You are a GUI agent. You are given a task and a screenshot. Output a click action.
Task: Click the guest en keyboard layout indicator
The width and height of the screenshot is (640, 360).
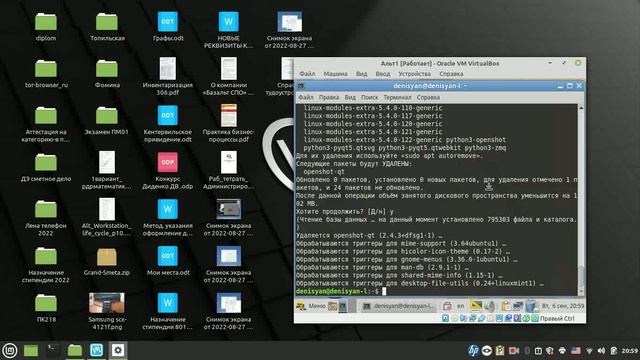(461, 306)
